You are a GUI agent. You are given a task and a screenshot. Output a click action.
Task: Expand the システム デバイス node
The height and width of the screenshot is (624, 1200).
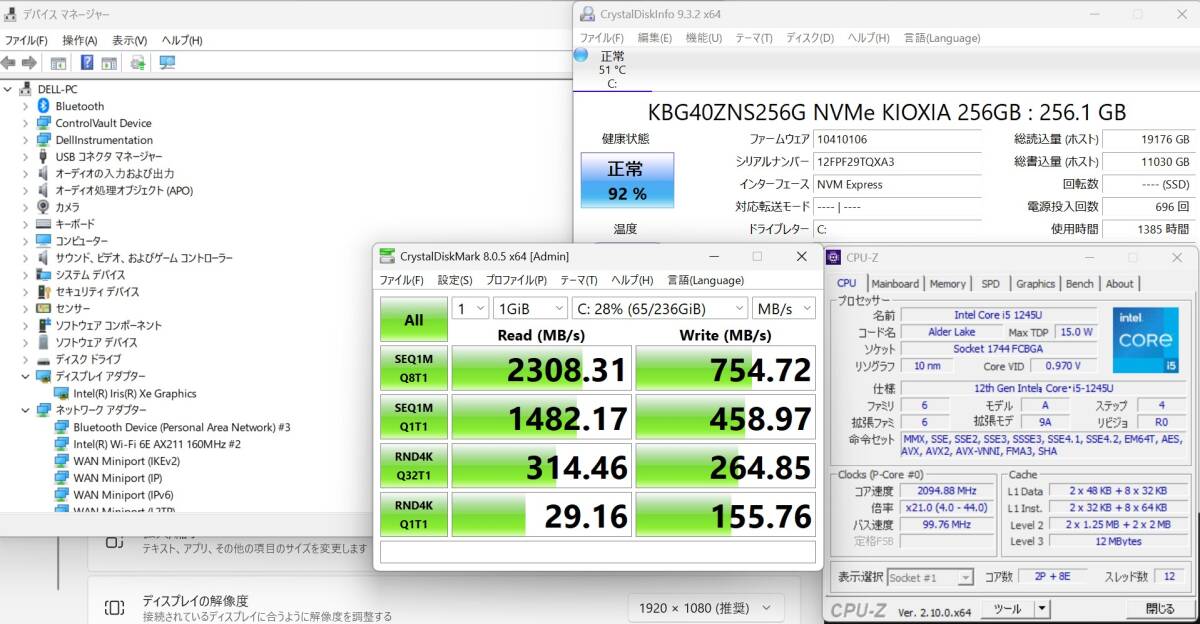tap(26, 275)
